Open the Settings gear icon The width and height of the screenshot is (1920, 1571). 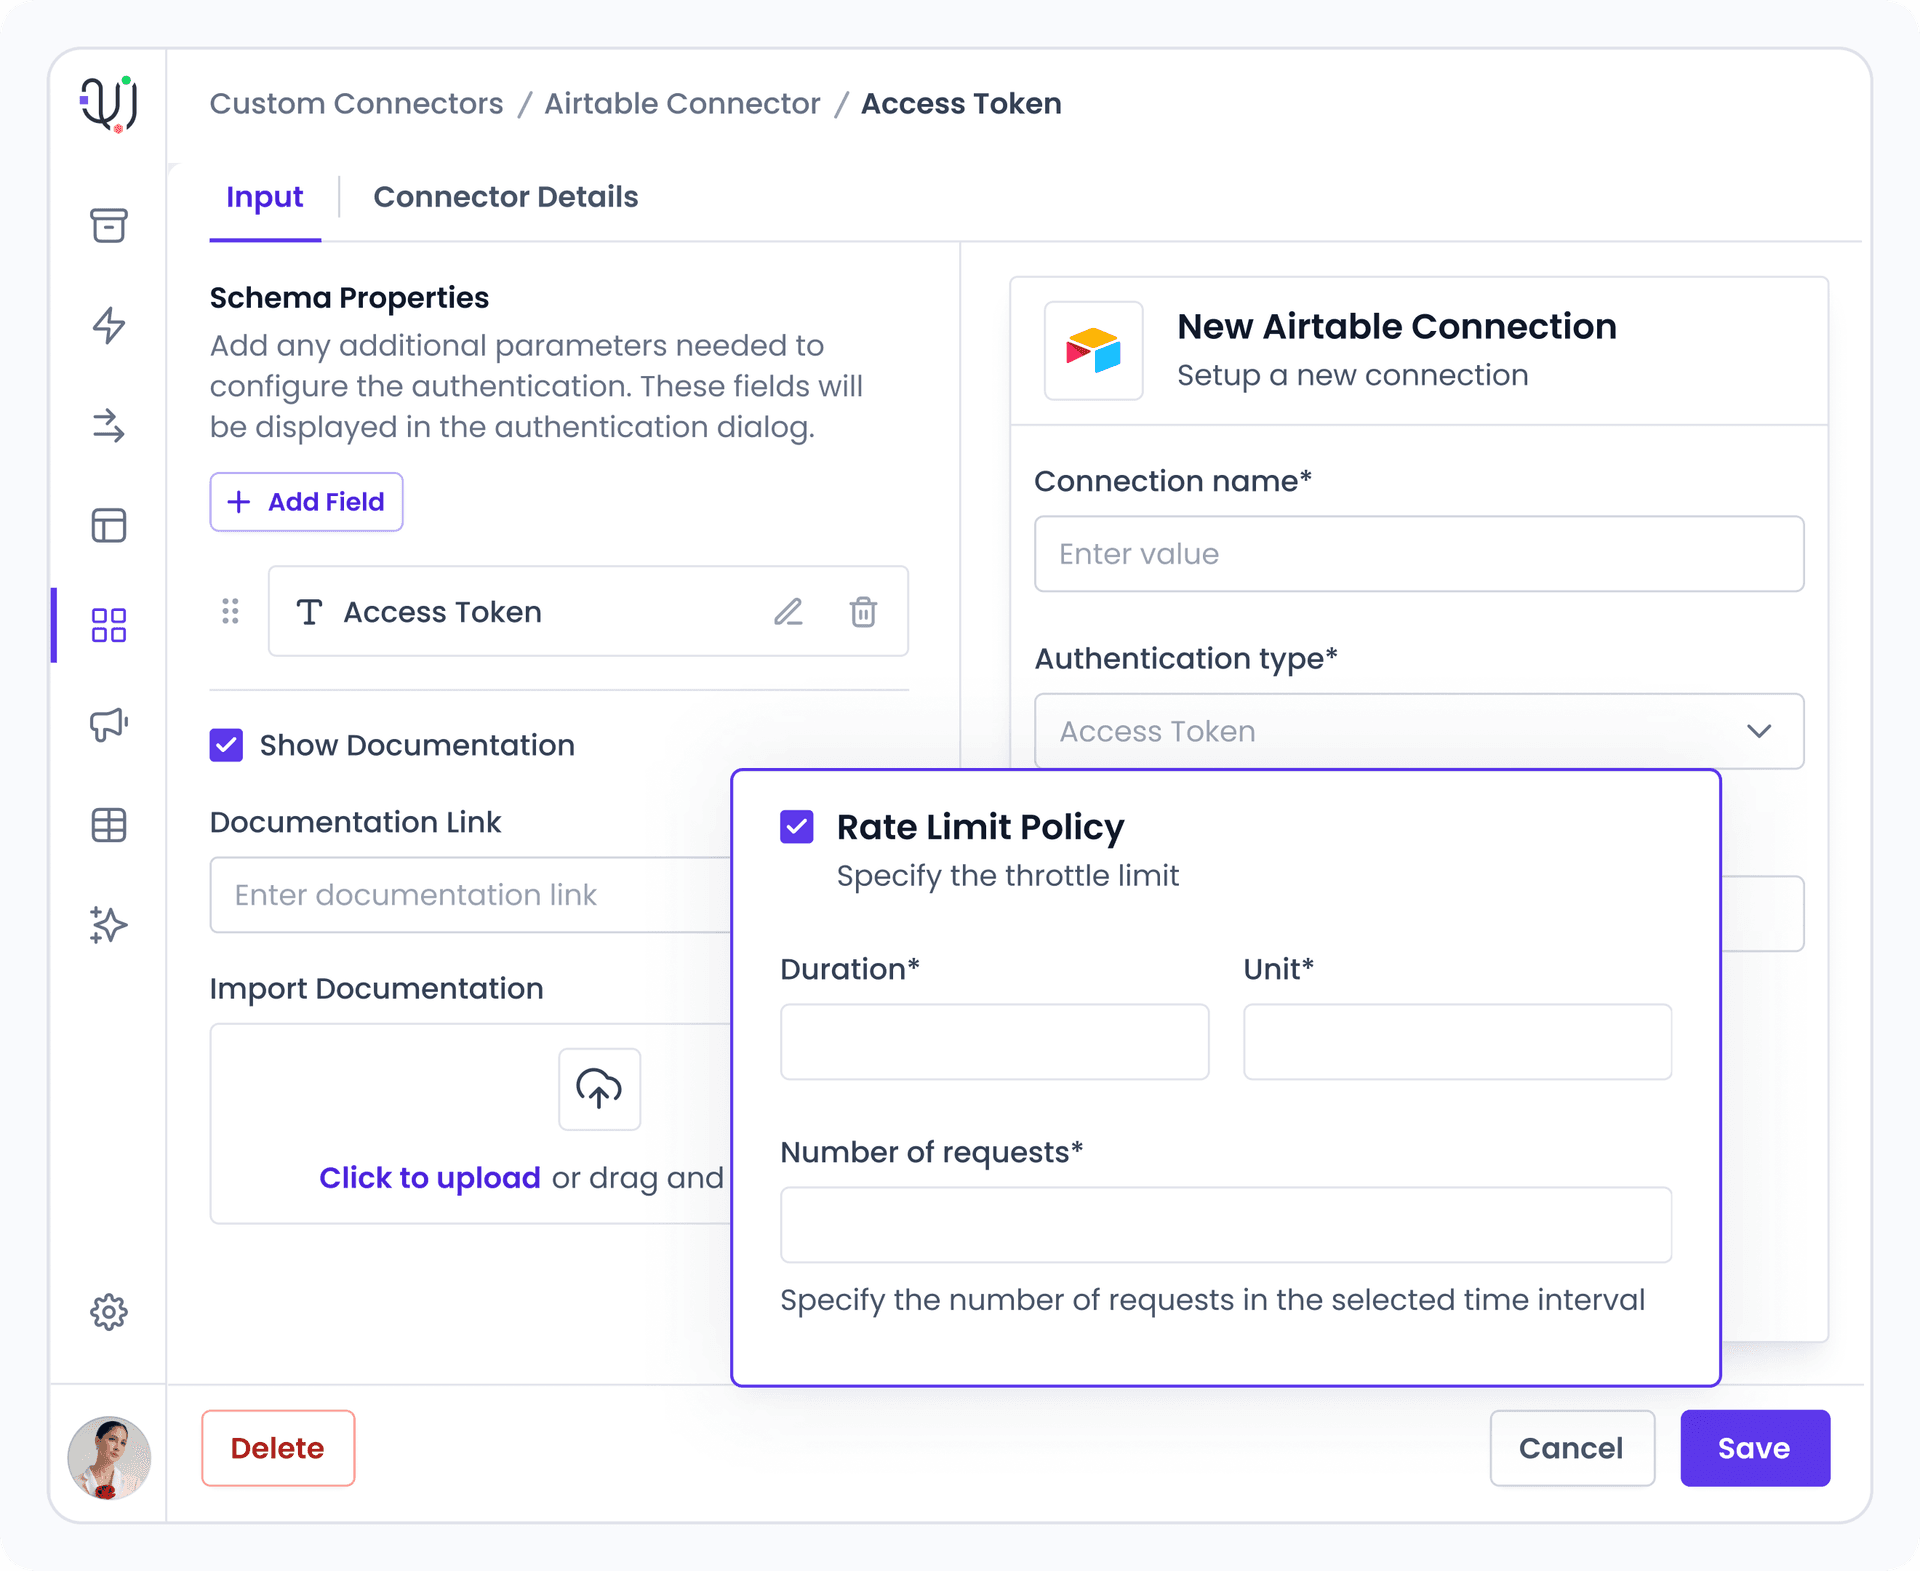click(x=108, y=1313)
